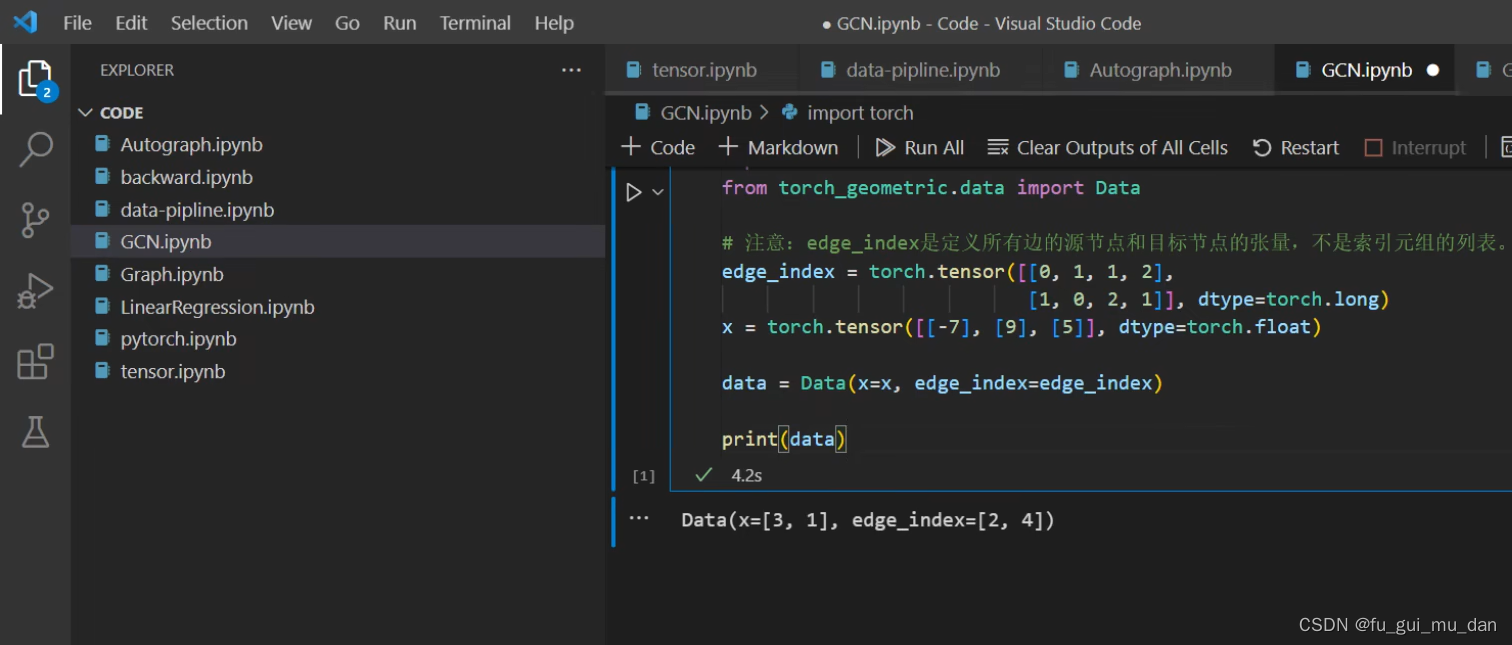Clear Outputs of All Cells
This screenshot has width=1512, height=645.
point(1107,148)
